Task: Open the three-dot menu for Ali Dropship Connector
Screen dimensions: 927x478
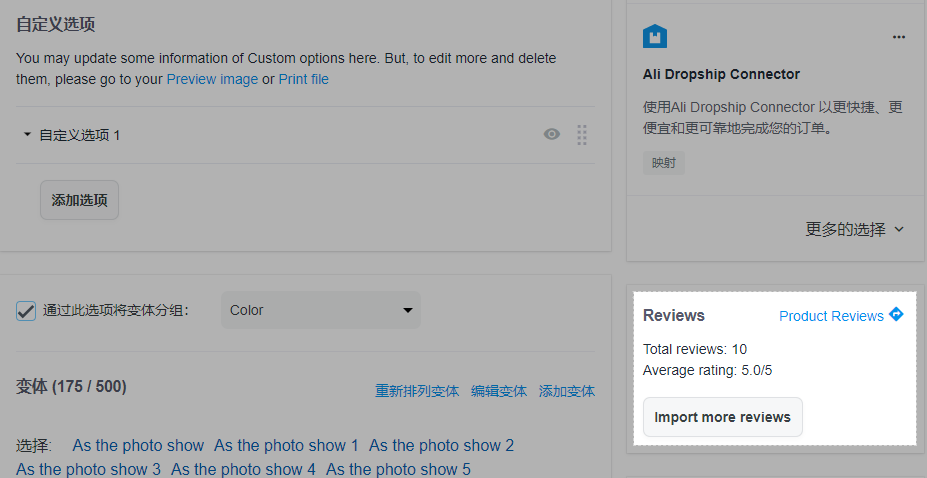Action: pyautogui.click(x=898, y=37)
